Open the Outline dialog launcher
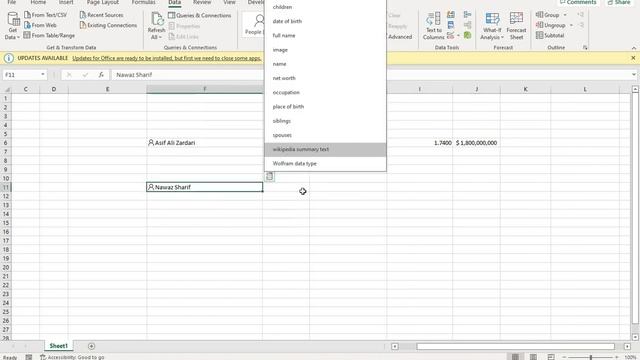The image size is (640, 360). pyautogui.click(x=585, y=48)
